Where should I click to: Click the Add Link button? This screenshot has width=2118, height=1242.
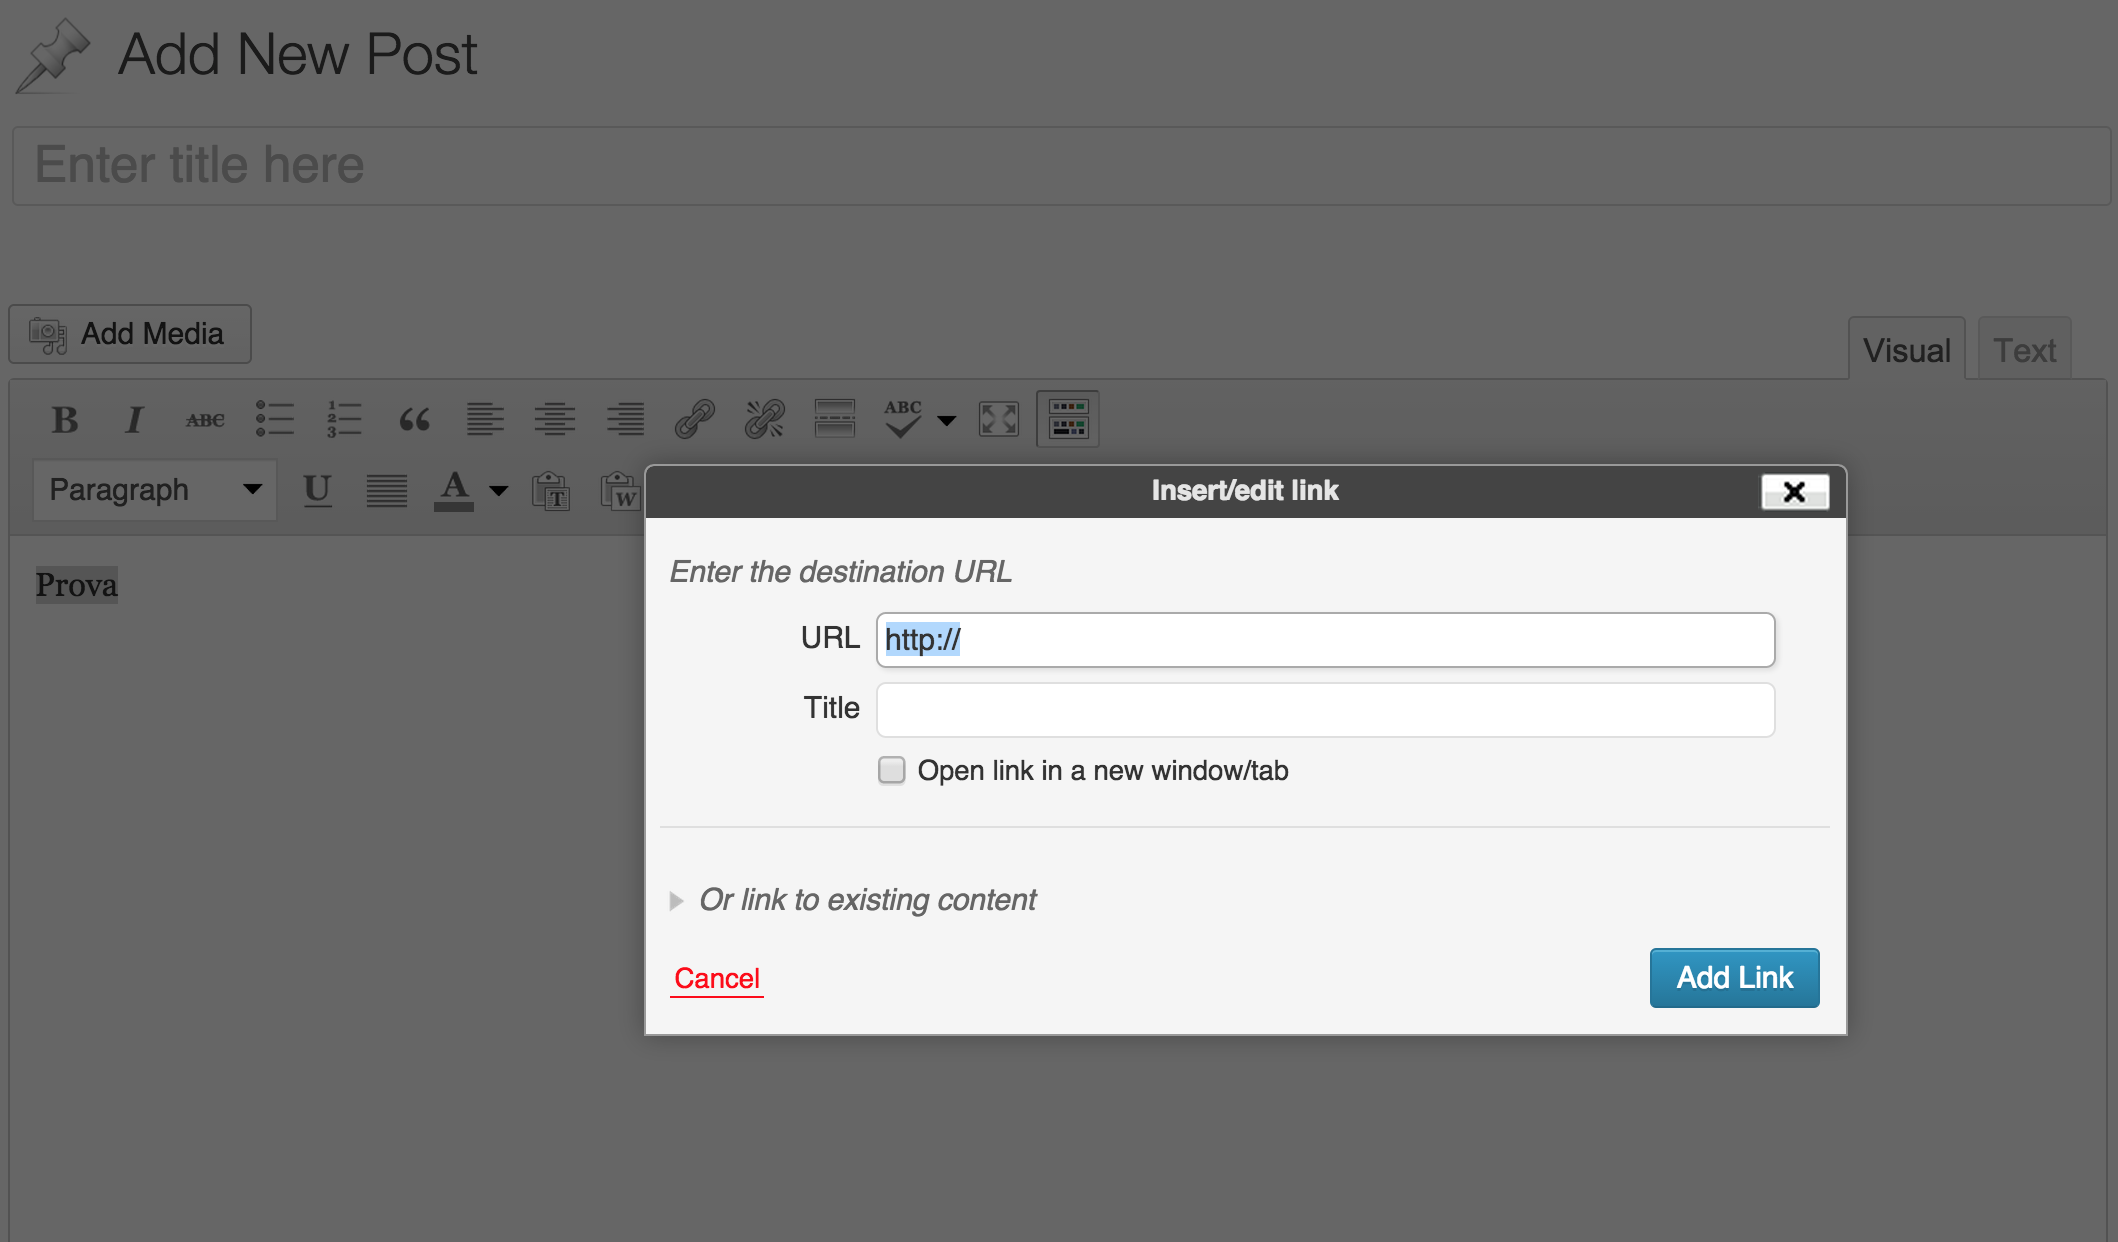click(1734, 978)
